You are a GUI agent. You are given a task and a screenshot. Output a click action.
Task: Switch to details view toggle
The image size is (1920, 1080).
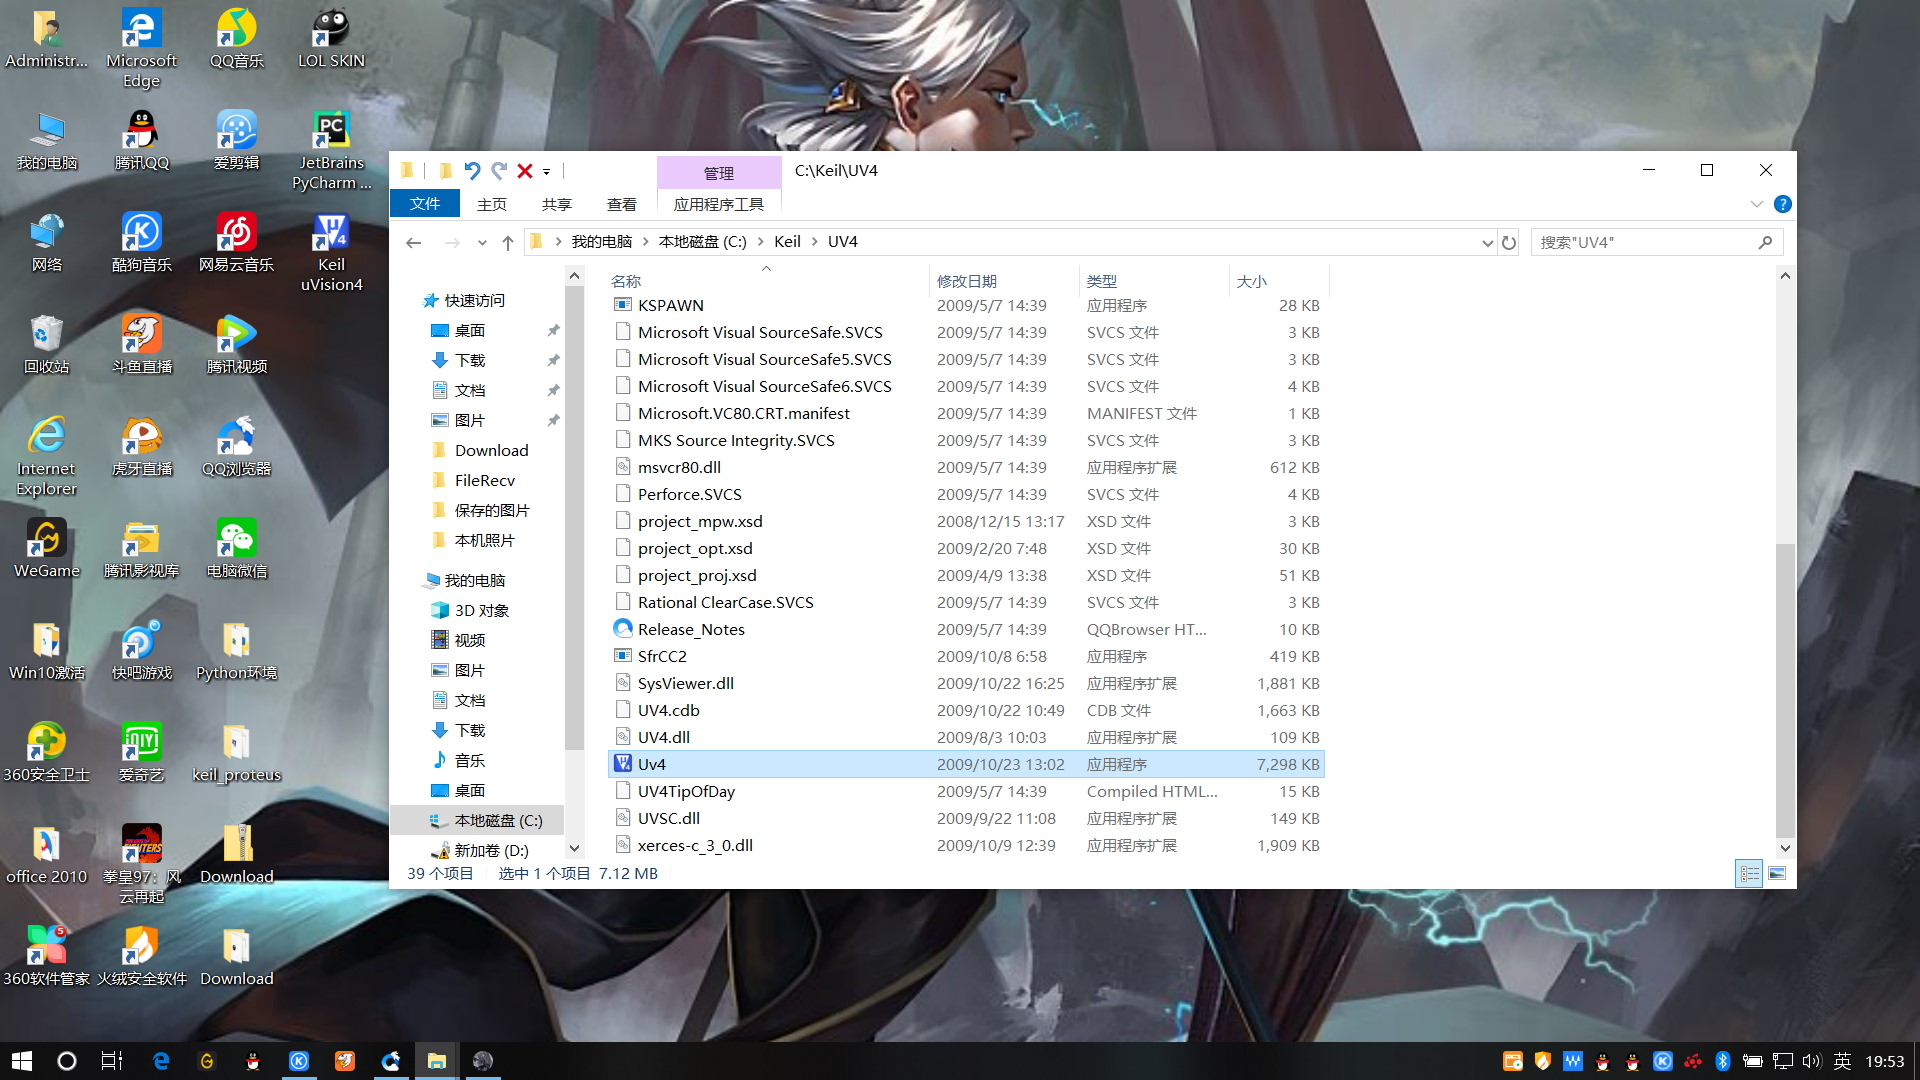click(1749, 873)
